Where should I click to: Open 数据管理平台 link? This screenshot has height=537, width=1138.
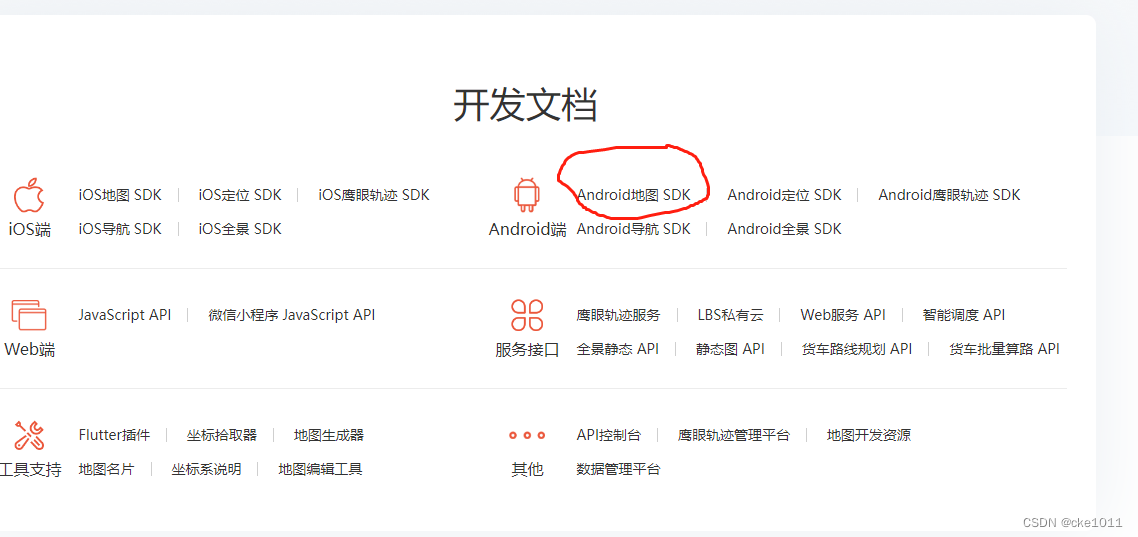click(618, 469)
